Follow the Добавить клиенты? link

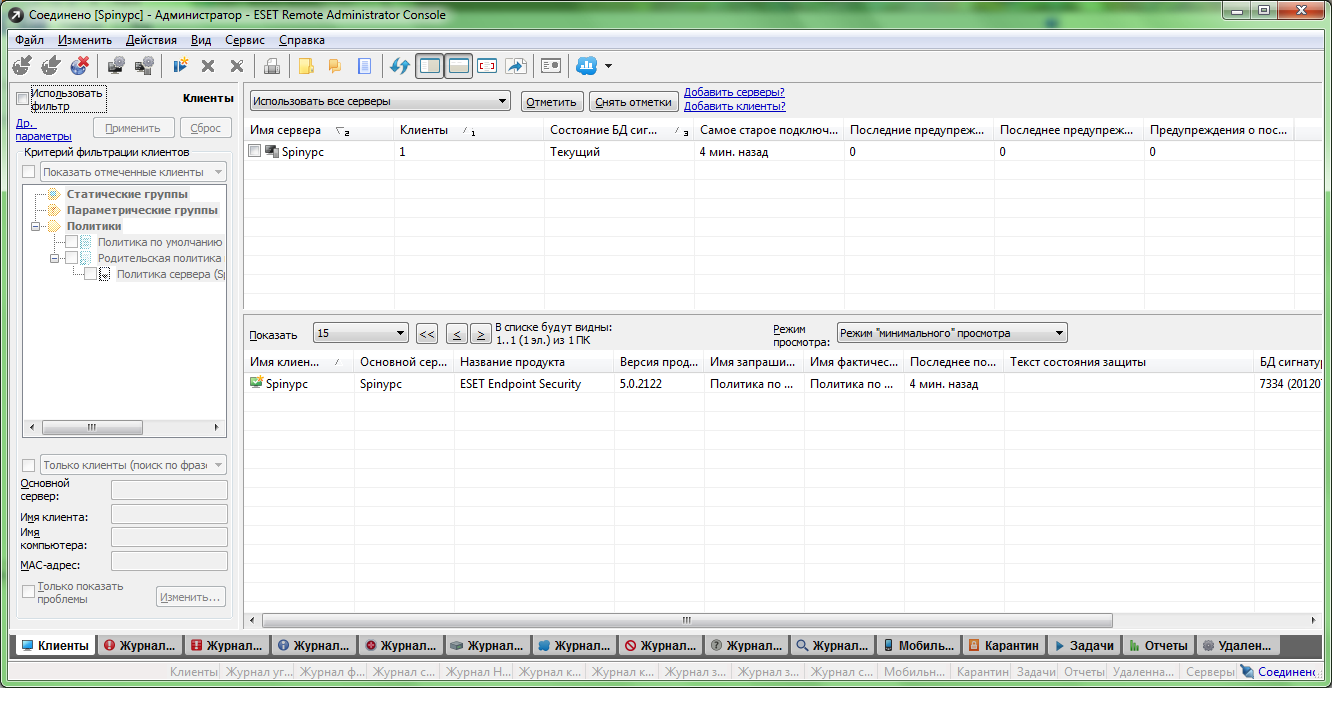[735, 106]
